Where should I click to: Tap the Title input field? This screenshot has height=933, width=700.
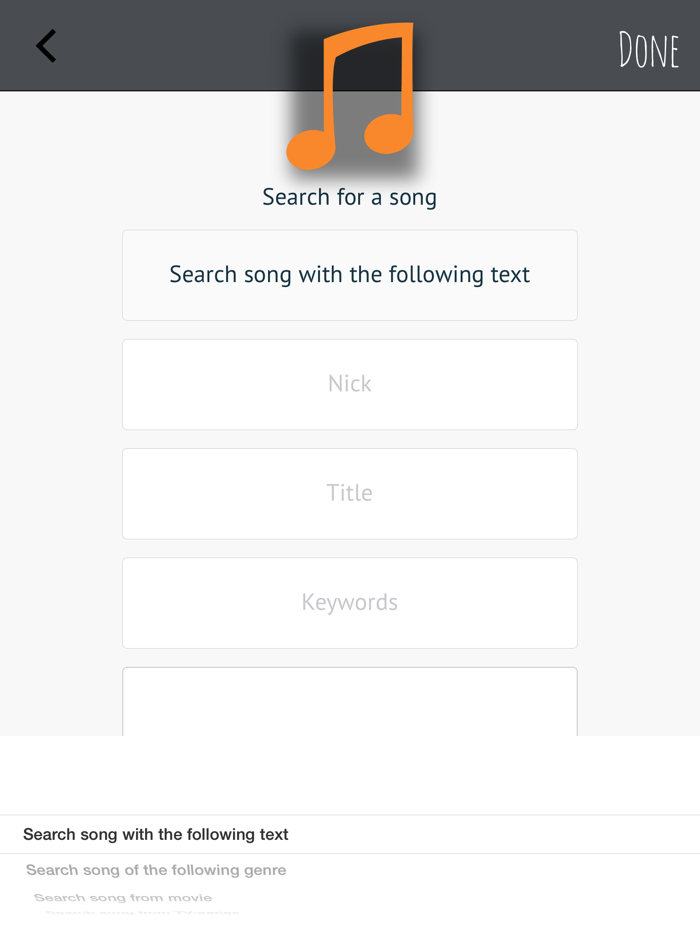pos(349,493)
